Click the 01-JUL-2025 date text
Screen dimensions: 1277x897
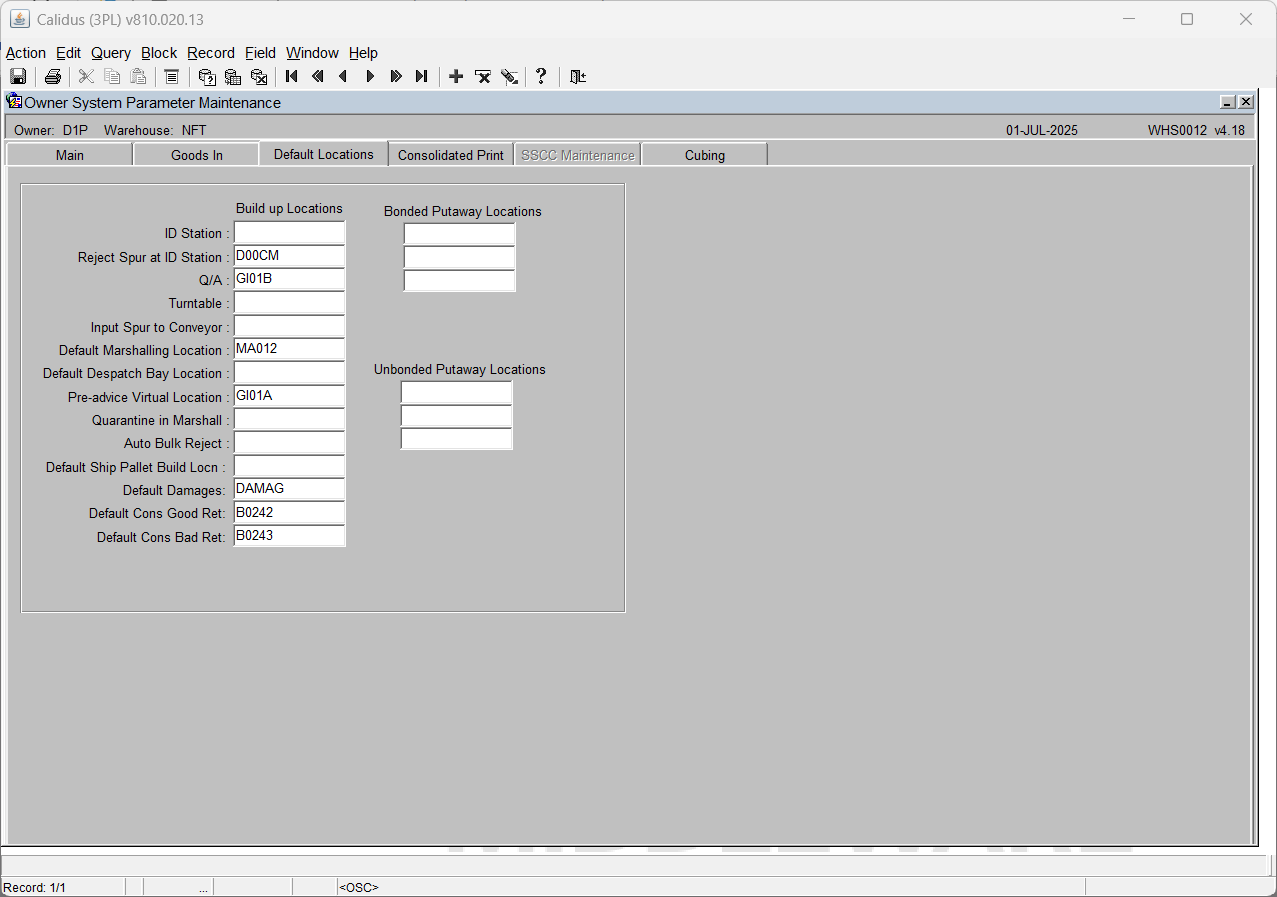pyautogui.click(x=1042, y=130)
